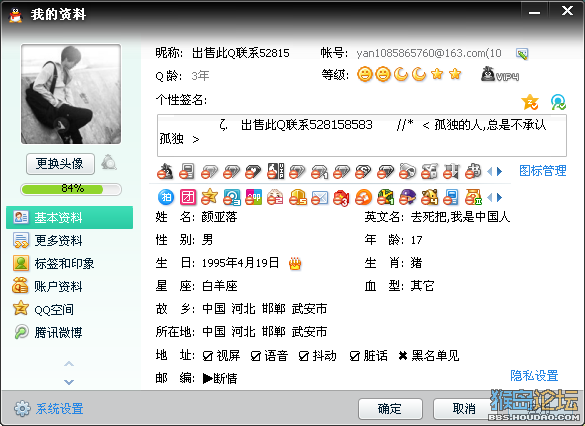Click the colorful app icon
585x426 pixels.
(x=253, y=197)
